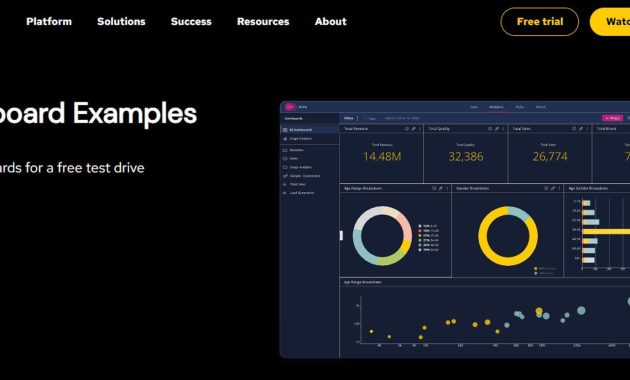Go to the About page

pos(331,22)
